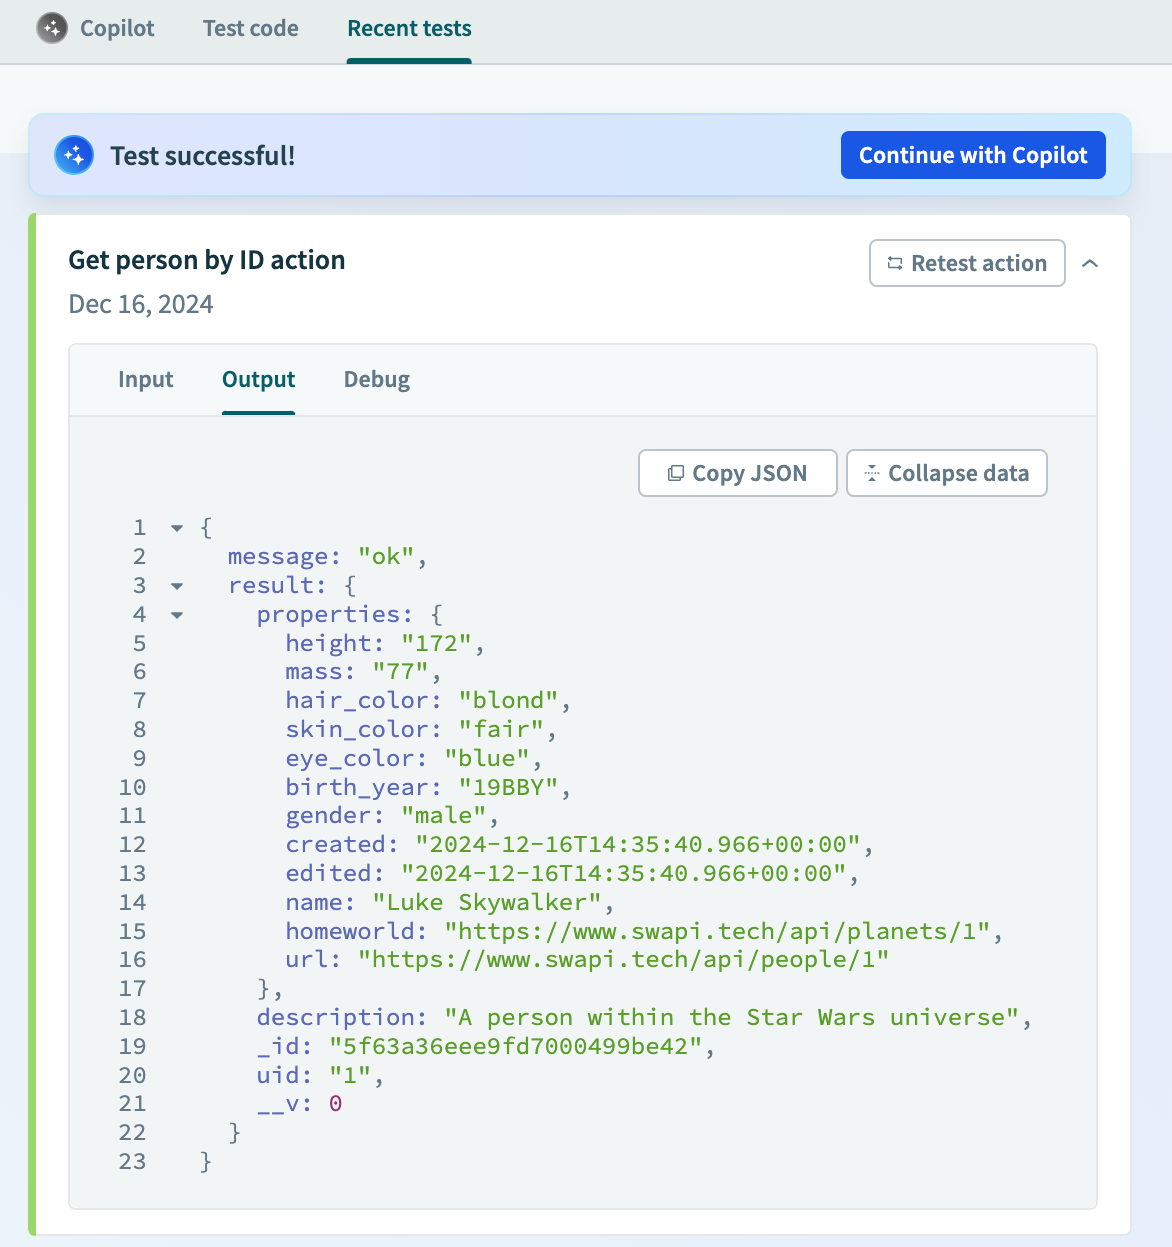Click the Collapse data button
This screenshot has width=1172, height=1247.
point(946,472)
